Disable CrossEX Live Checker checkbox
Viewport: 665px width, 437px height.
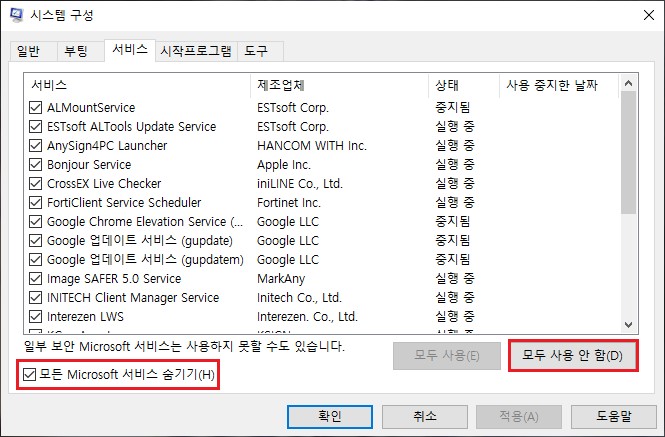pyautogui.click(x=35, y=184)
